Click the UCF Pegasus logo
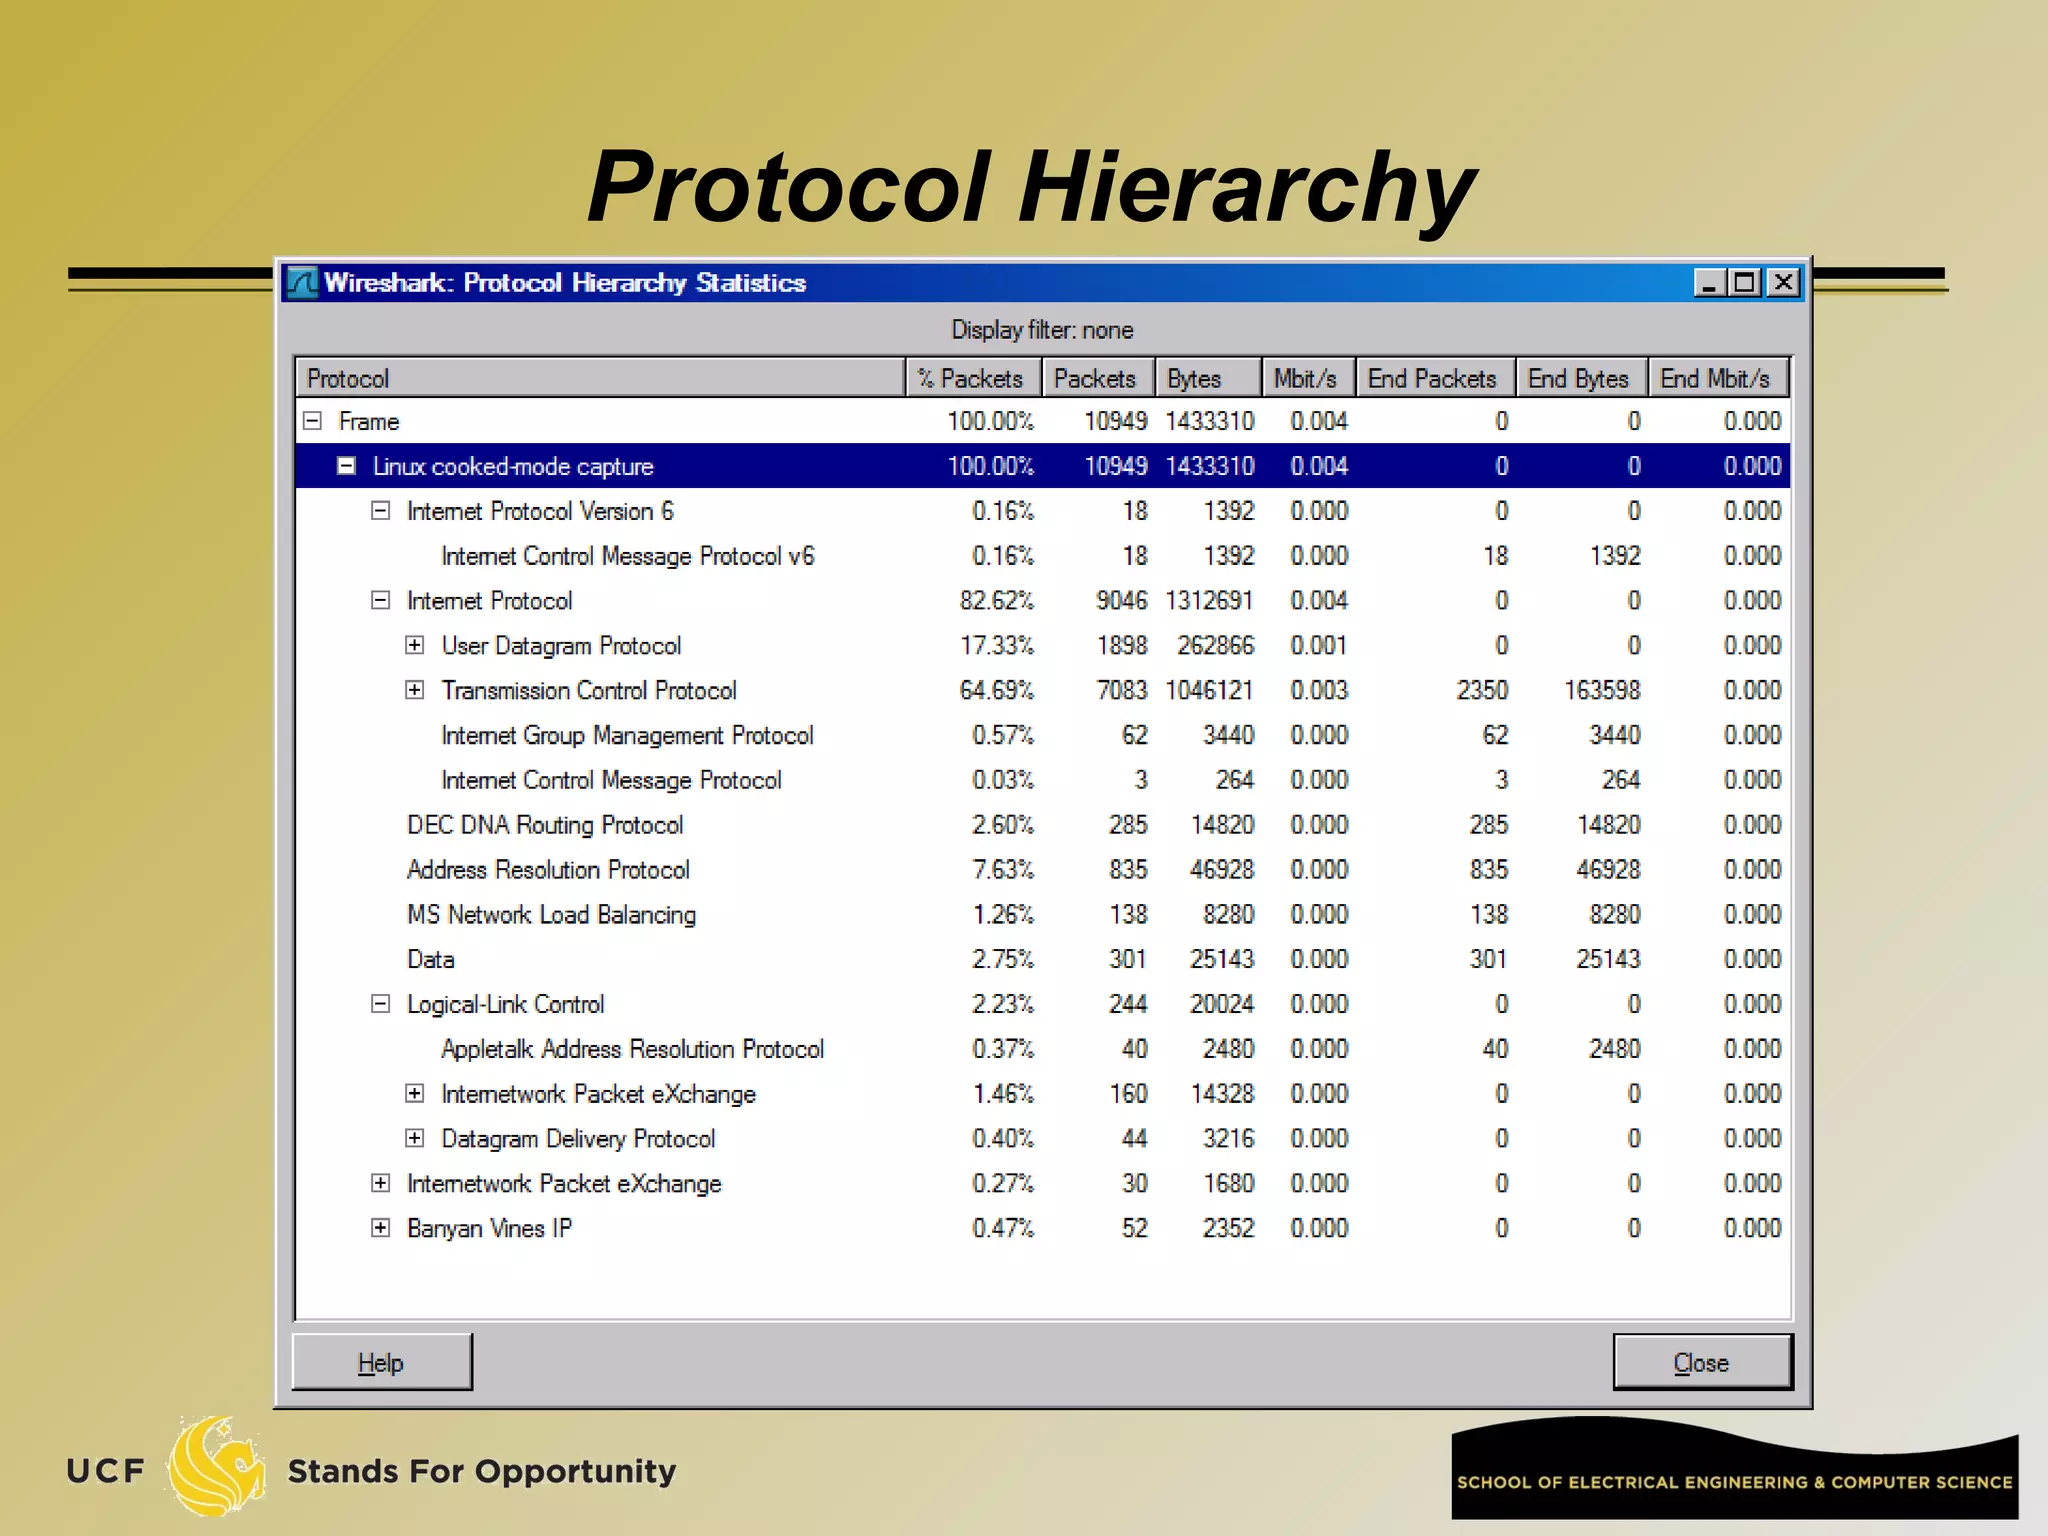 click(x=216, y=1465)
